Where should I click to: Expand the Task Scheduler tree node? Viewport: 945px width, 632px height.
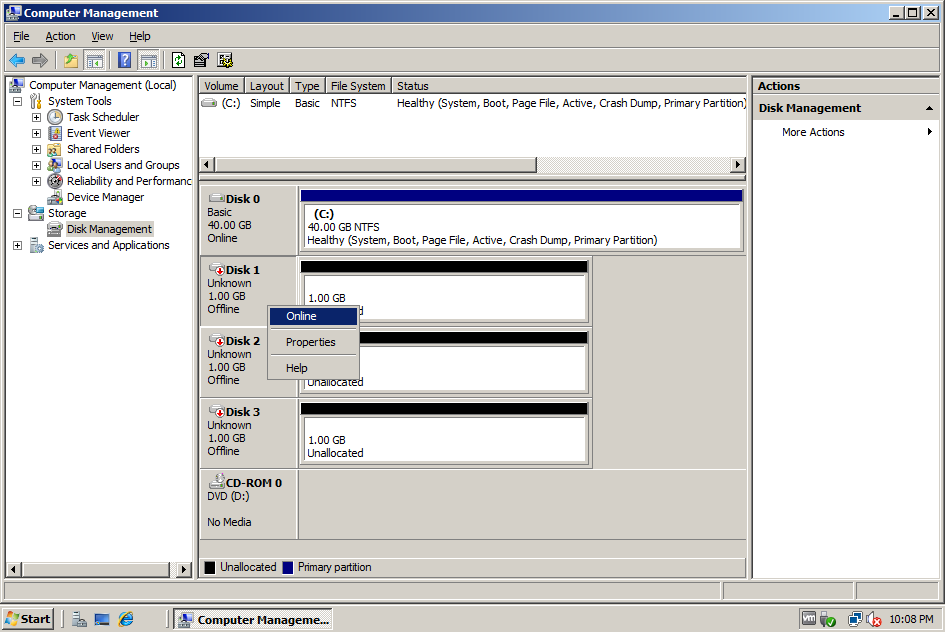tap(36, 117)
